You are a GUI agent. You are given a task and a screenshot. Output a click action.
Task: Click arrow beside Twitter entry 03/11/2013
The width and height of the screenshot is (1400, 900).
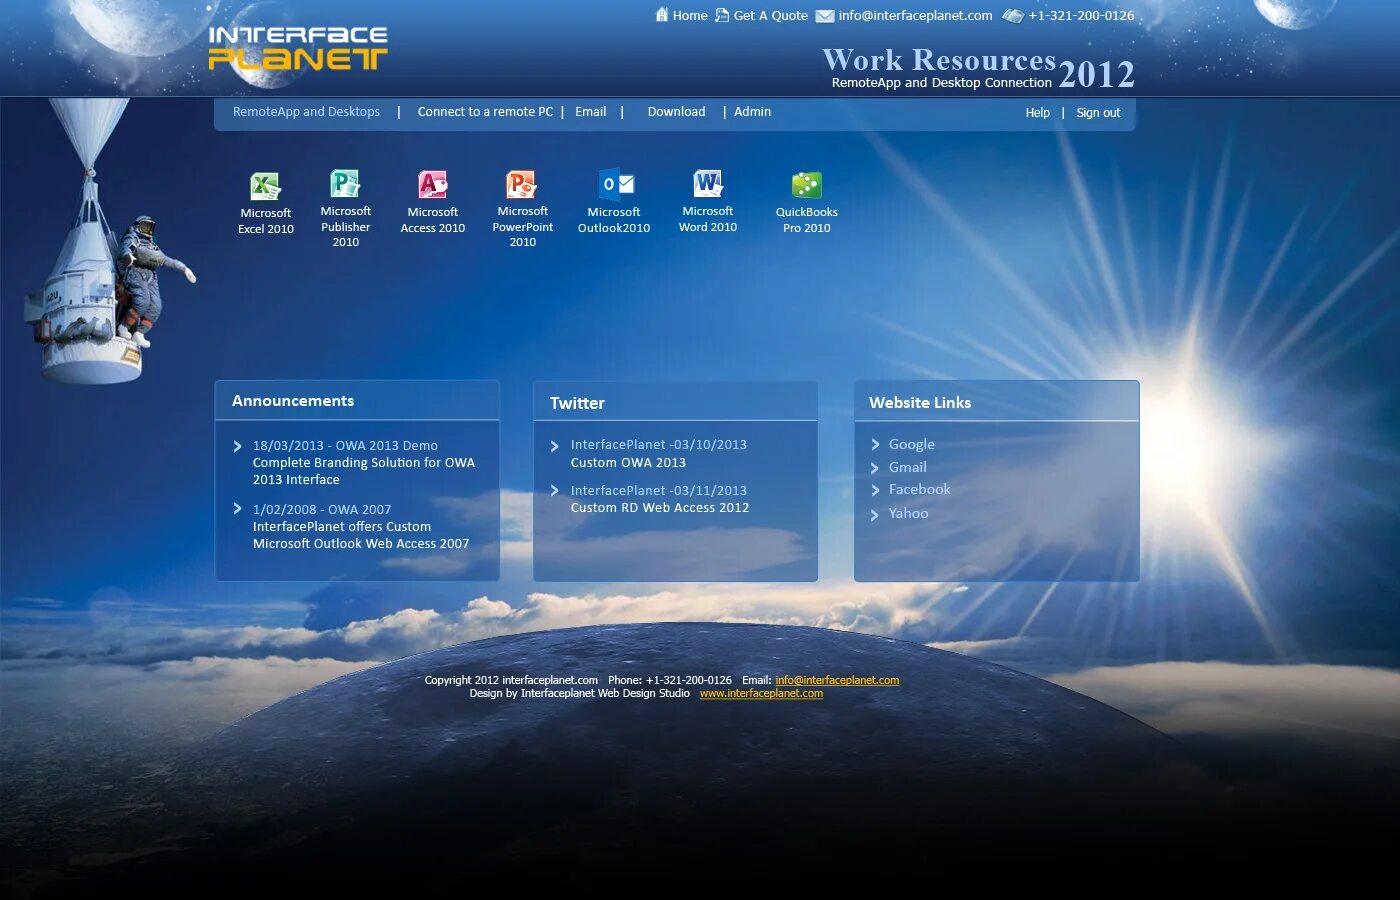click(x=554, y=490)
